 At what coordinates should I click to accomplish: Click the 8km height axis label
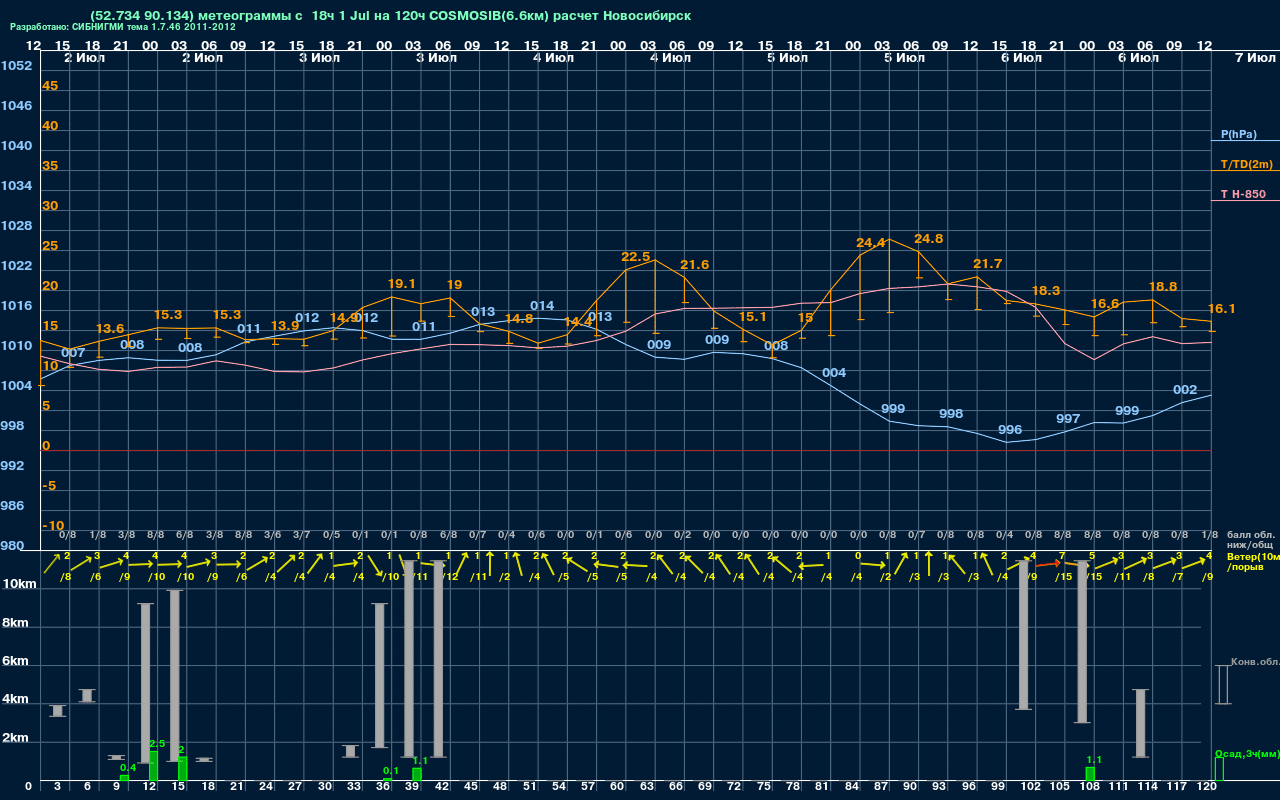click(16, 622)
